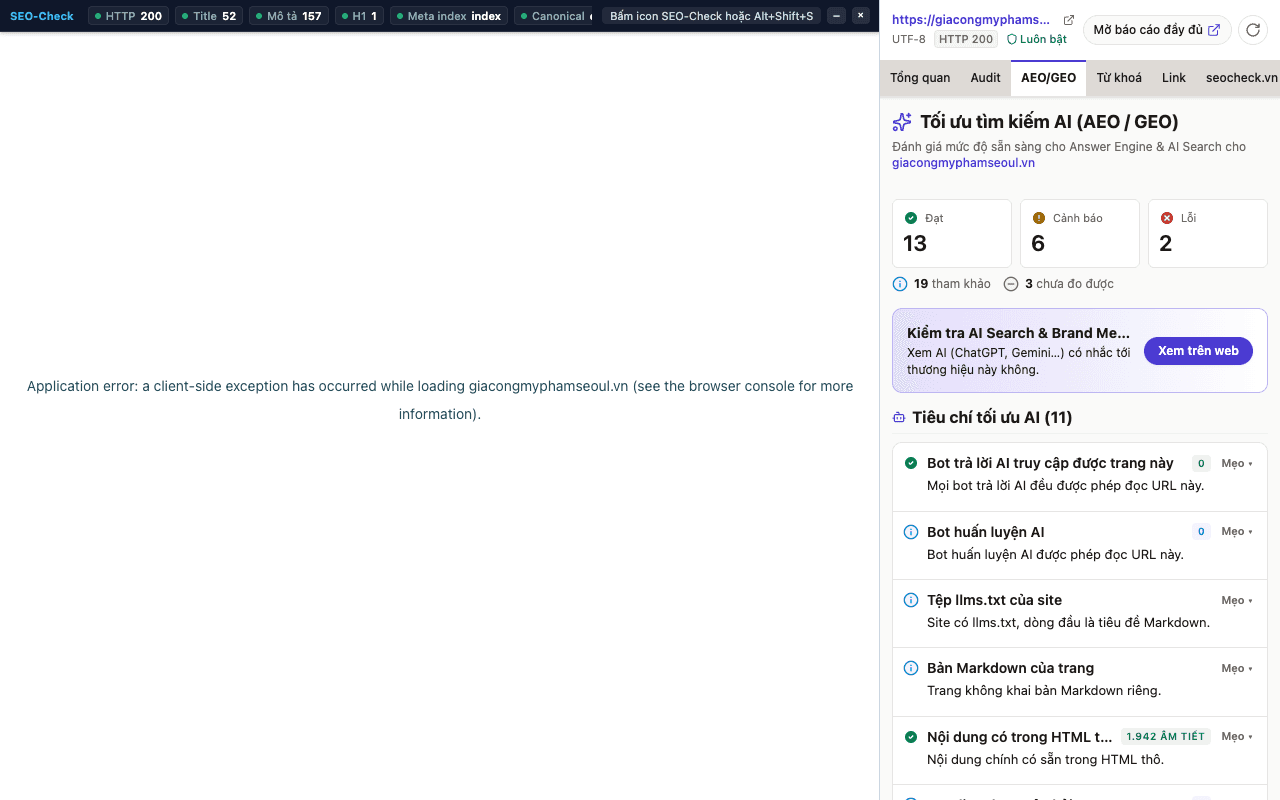Expand Mẹo for Nội dung có trong HTML row
1280x800 pixels.
coord(1237,737)
